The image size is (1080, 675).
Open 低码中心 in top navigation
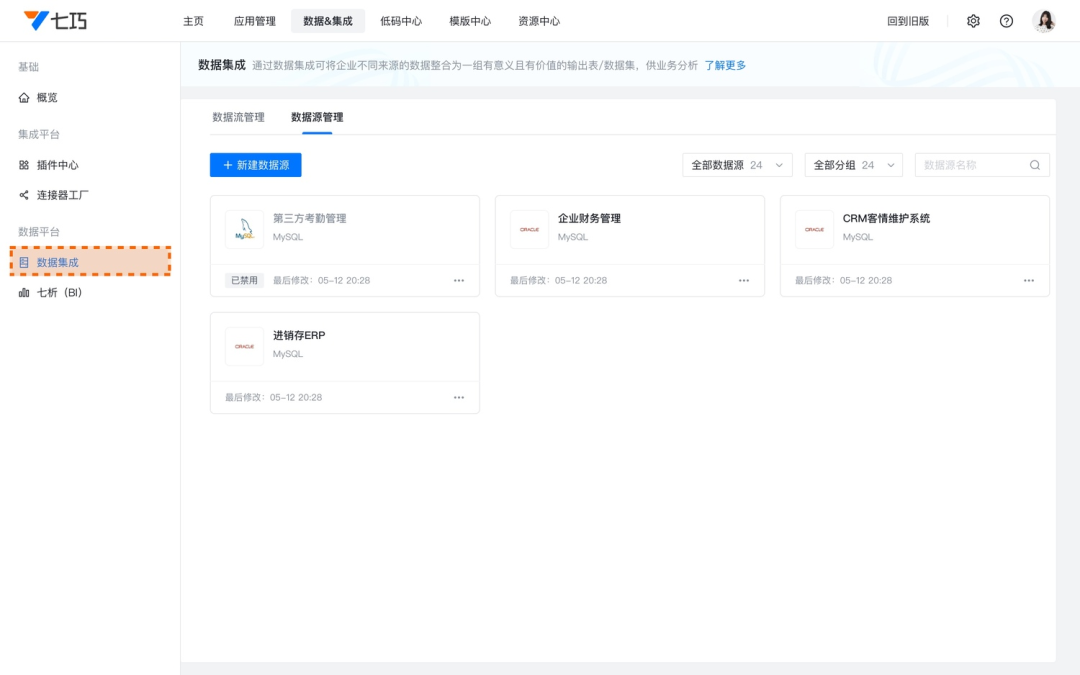(x=401, y=21)
